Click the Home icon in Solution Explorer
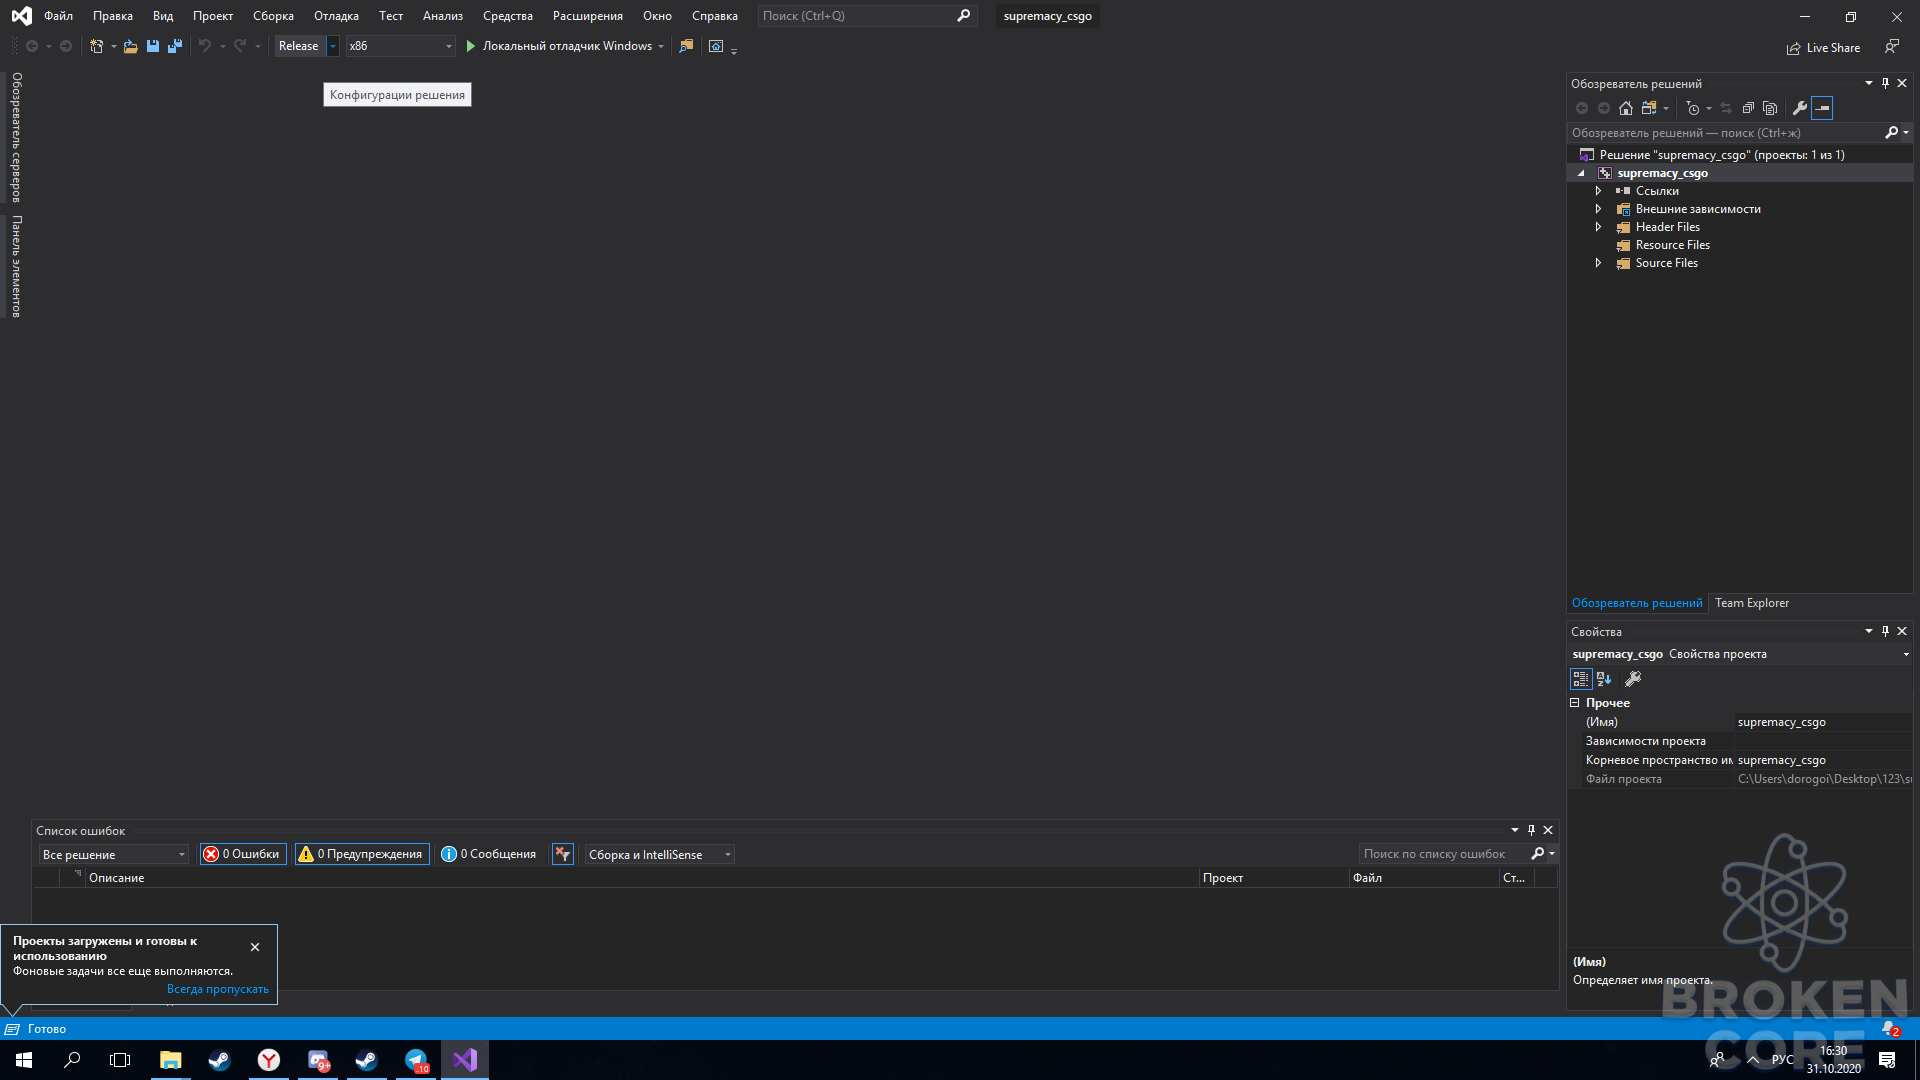The width and height of the screenshot is (1920, 1080). 1626,108
